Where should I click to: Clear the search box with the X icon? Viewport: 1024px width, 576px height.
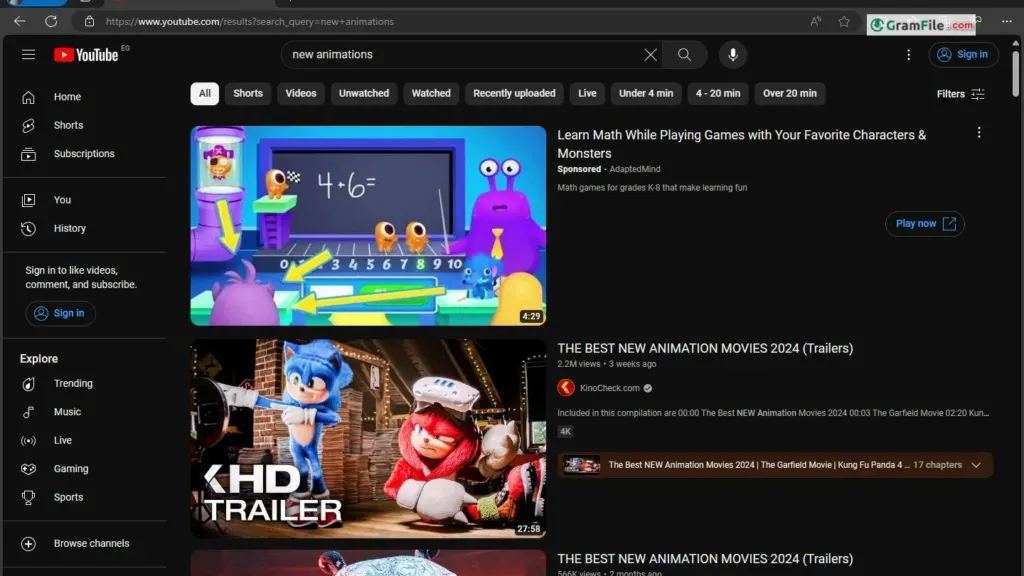pos(650,54)
